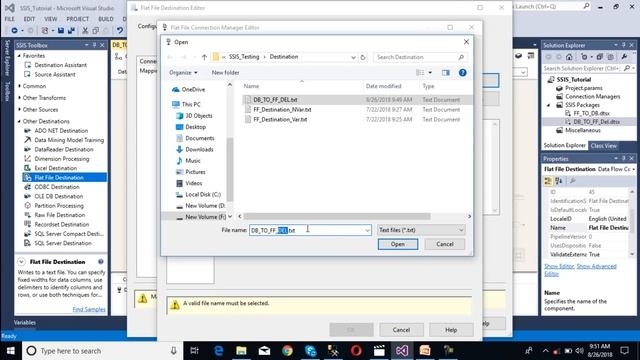
Task: Open the Text files (*.txt) filter dropdown
Action: (421, 230)
